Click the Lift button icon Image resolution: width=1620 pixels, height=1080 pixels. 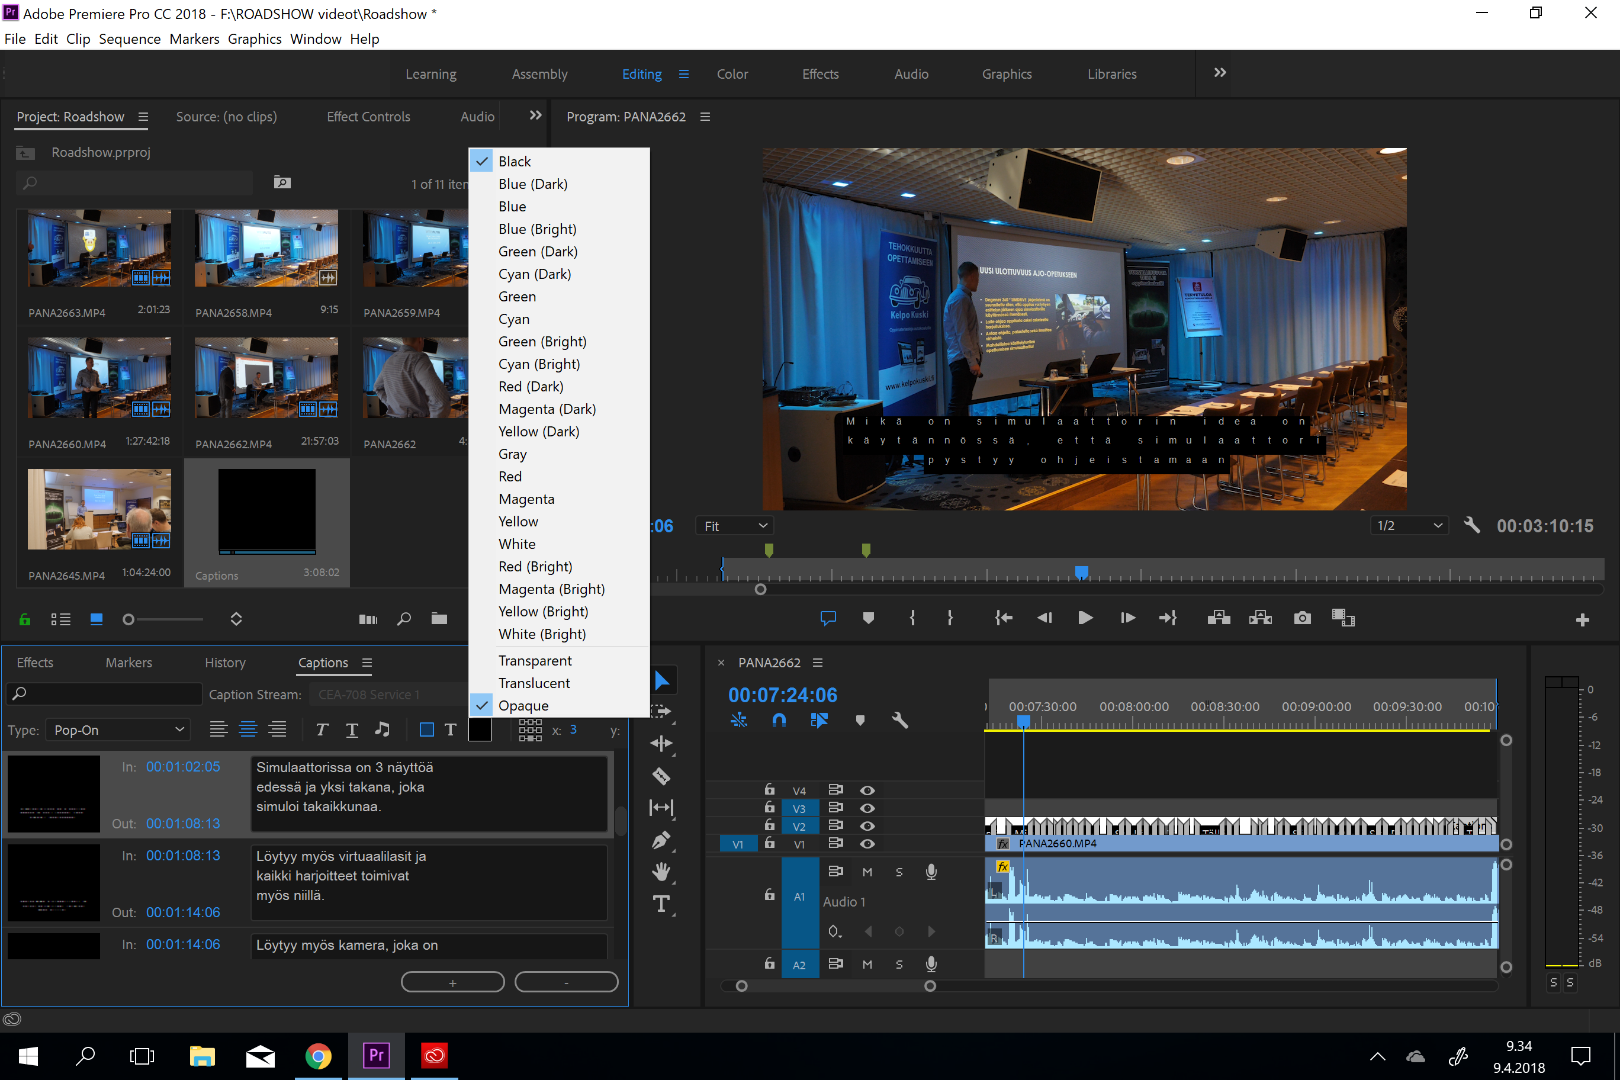pos(1219,618)
